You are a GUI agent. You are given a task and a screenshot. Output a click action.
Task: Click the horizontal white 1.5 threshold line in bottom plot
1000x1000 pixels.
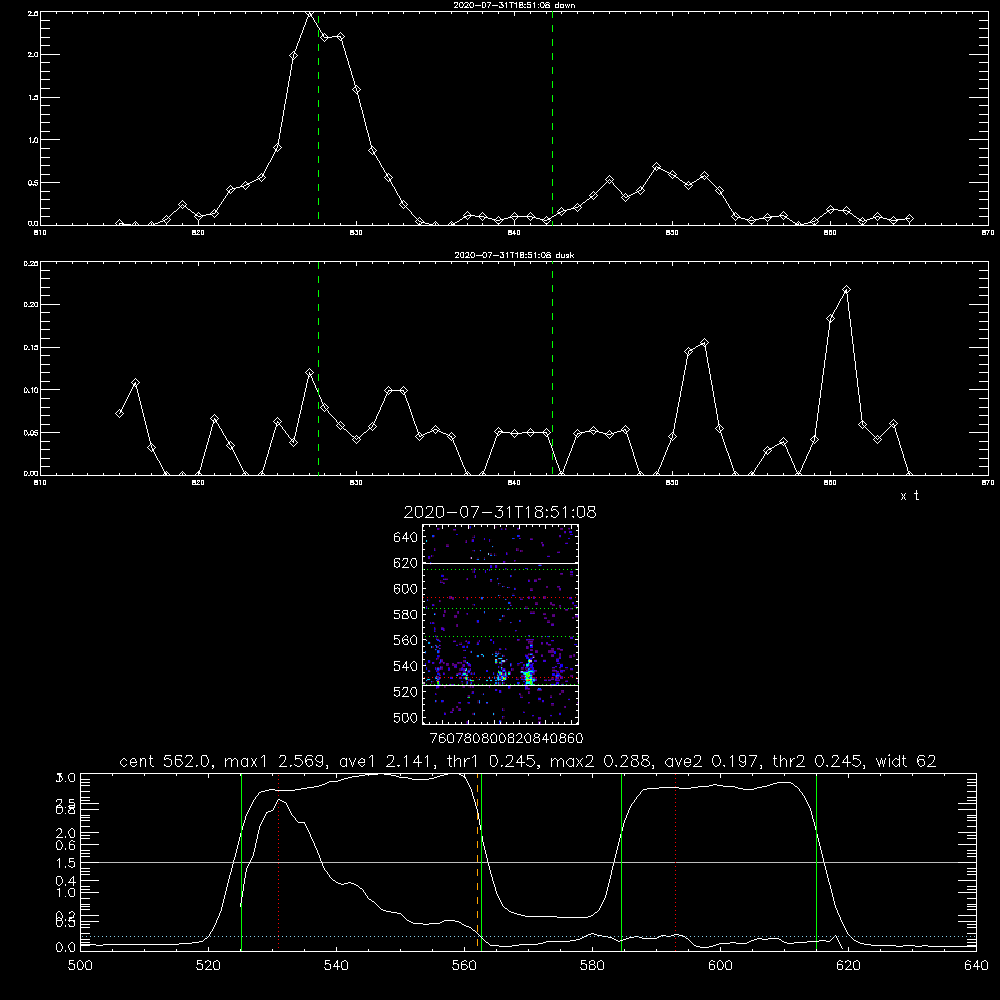point(528,862)
